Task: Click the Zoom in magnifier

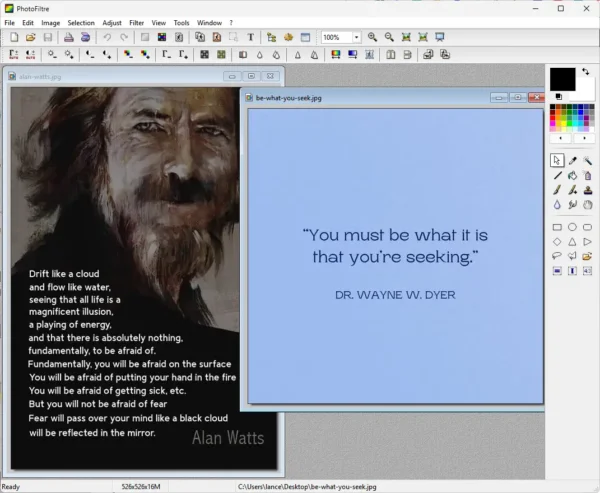Action: [x=372, y=37]
